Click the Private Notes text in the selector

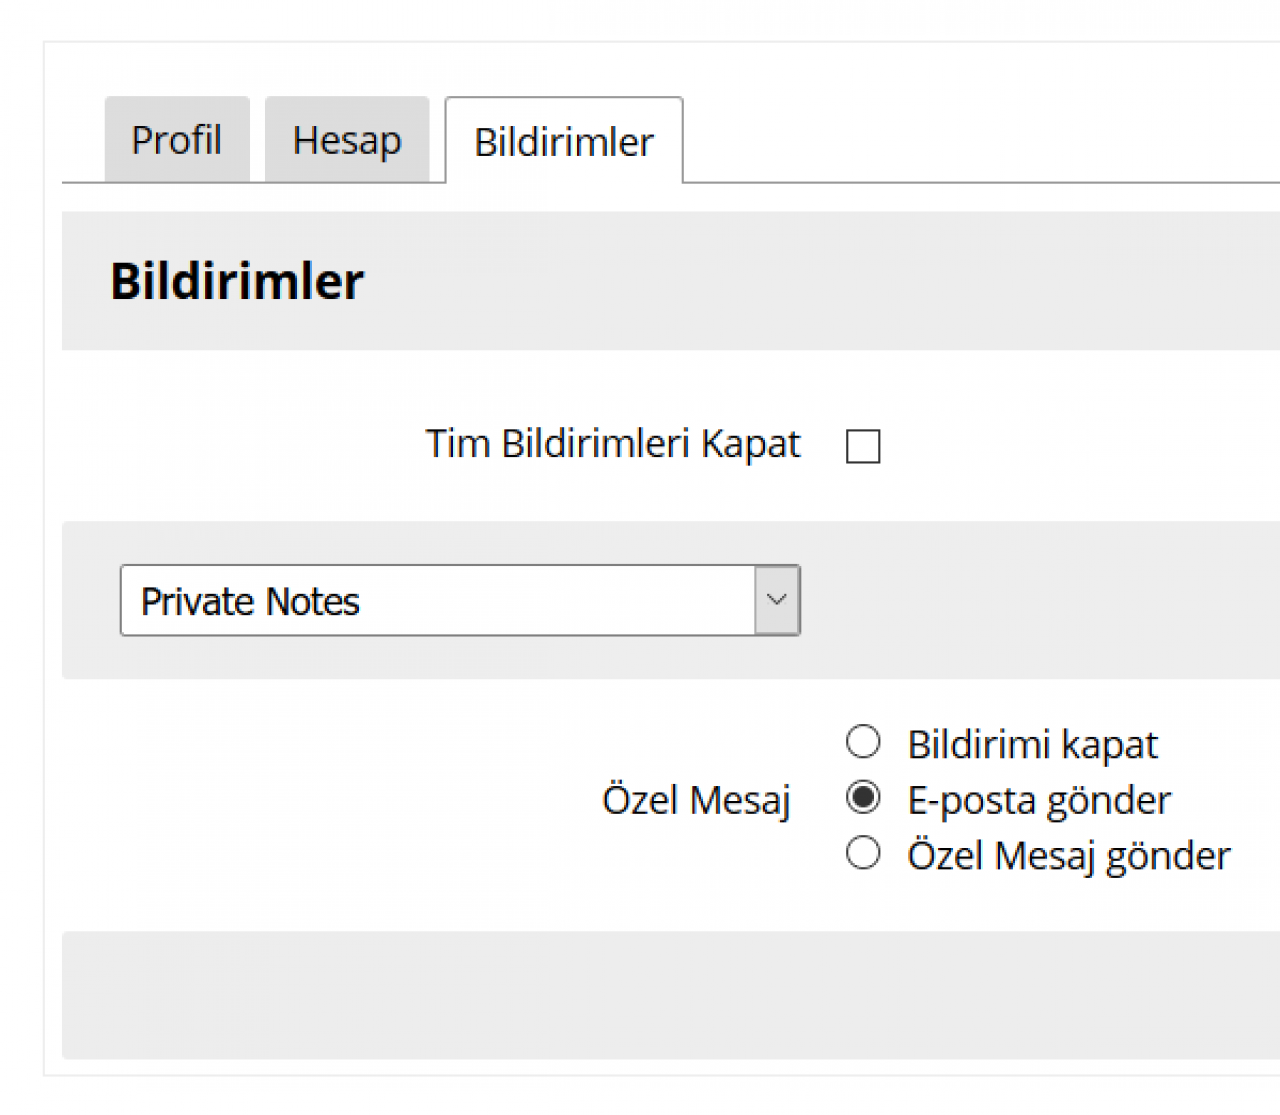pyautogui.click(x=250, y=602)
